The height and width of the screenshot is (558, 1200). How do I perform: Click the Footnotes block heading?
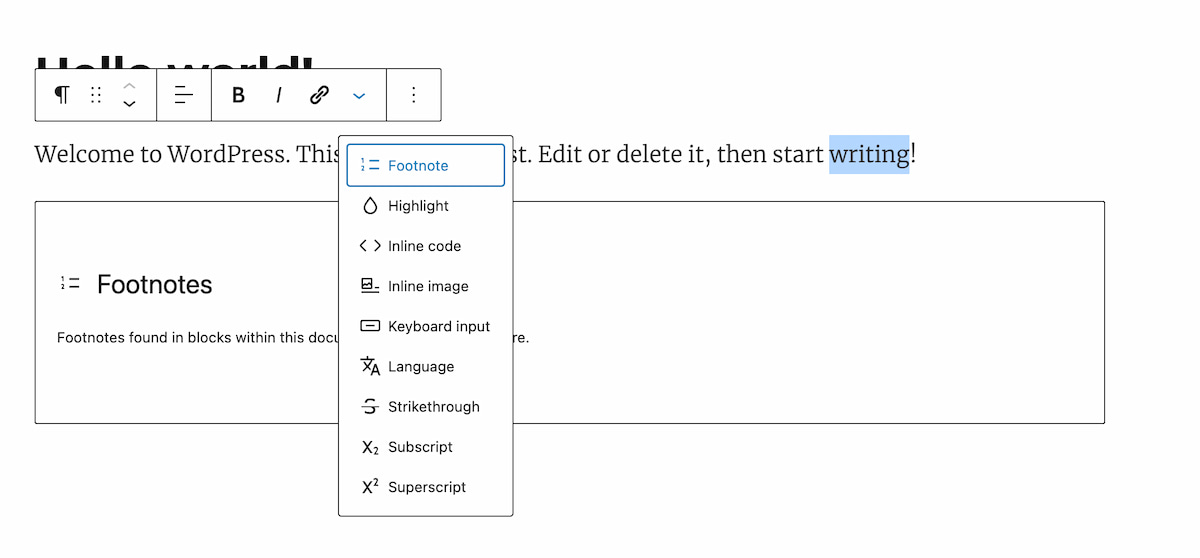click(154, 285)
